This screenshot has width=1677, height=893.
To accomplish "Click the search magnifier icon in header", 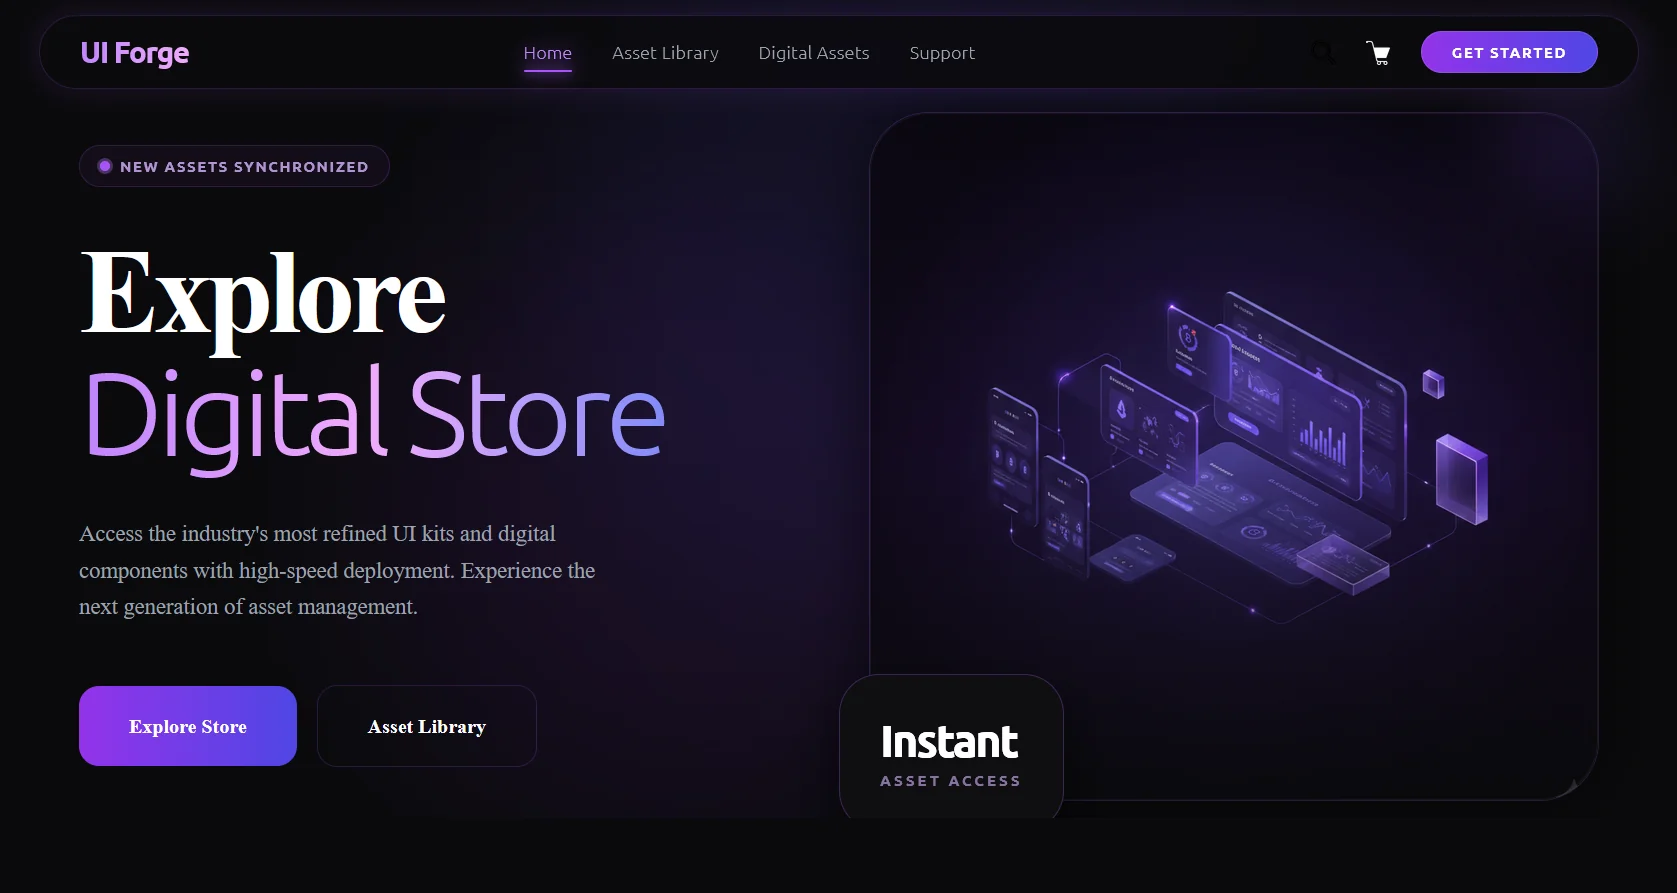I will pyautogui.click(x=1322, y=53).
